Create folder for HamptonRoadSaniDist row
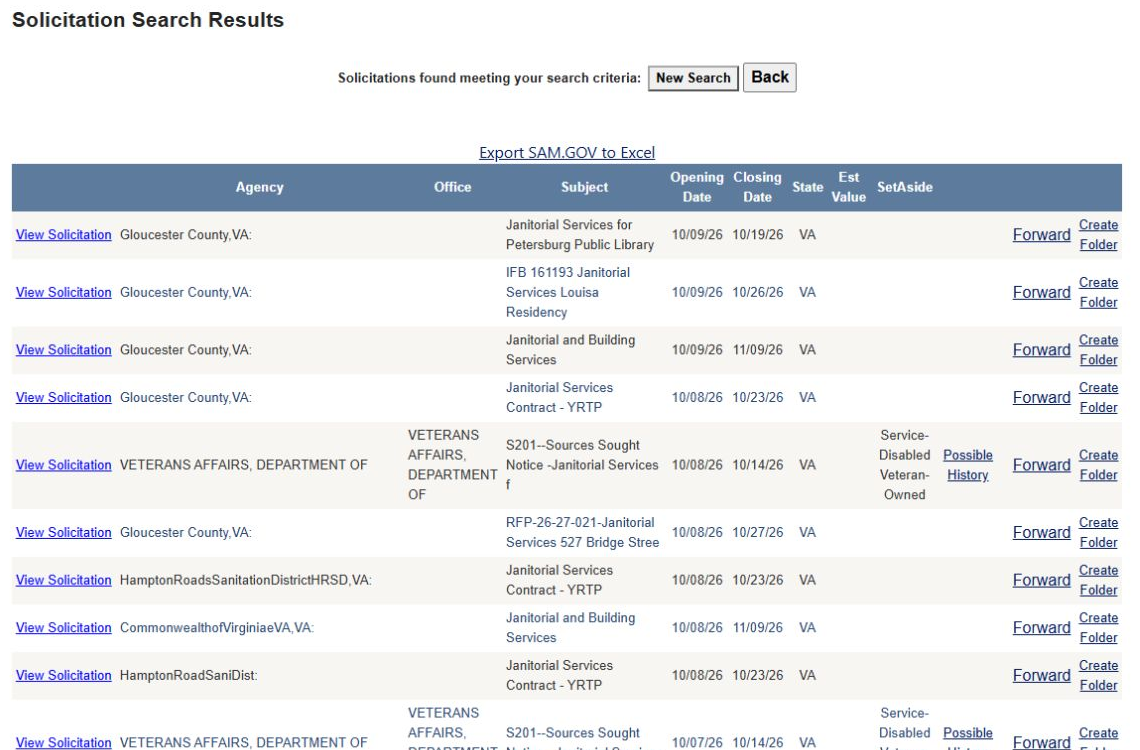Screen dimensions: 1140x750 coord(1098,676)
